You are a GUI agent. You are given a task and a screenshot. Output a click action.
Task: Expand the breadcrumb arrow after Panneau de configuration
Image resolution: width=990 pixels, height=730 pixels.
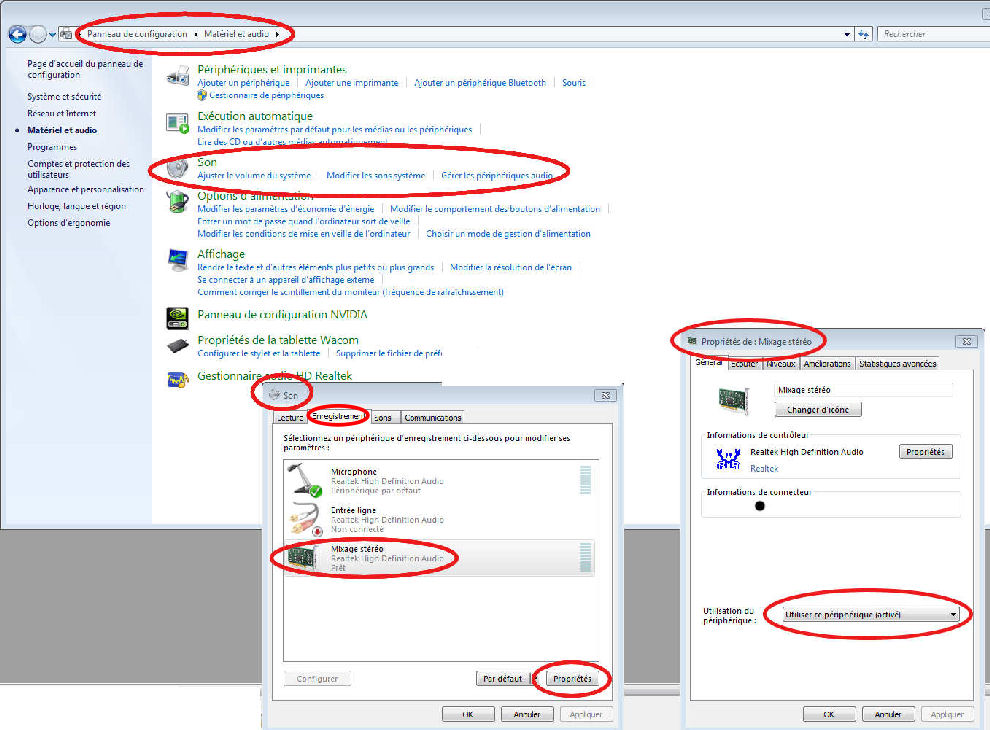point(196,34)
